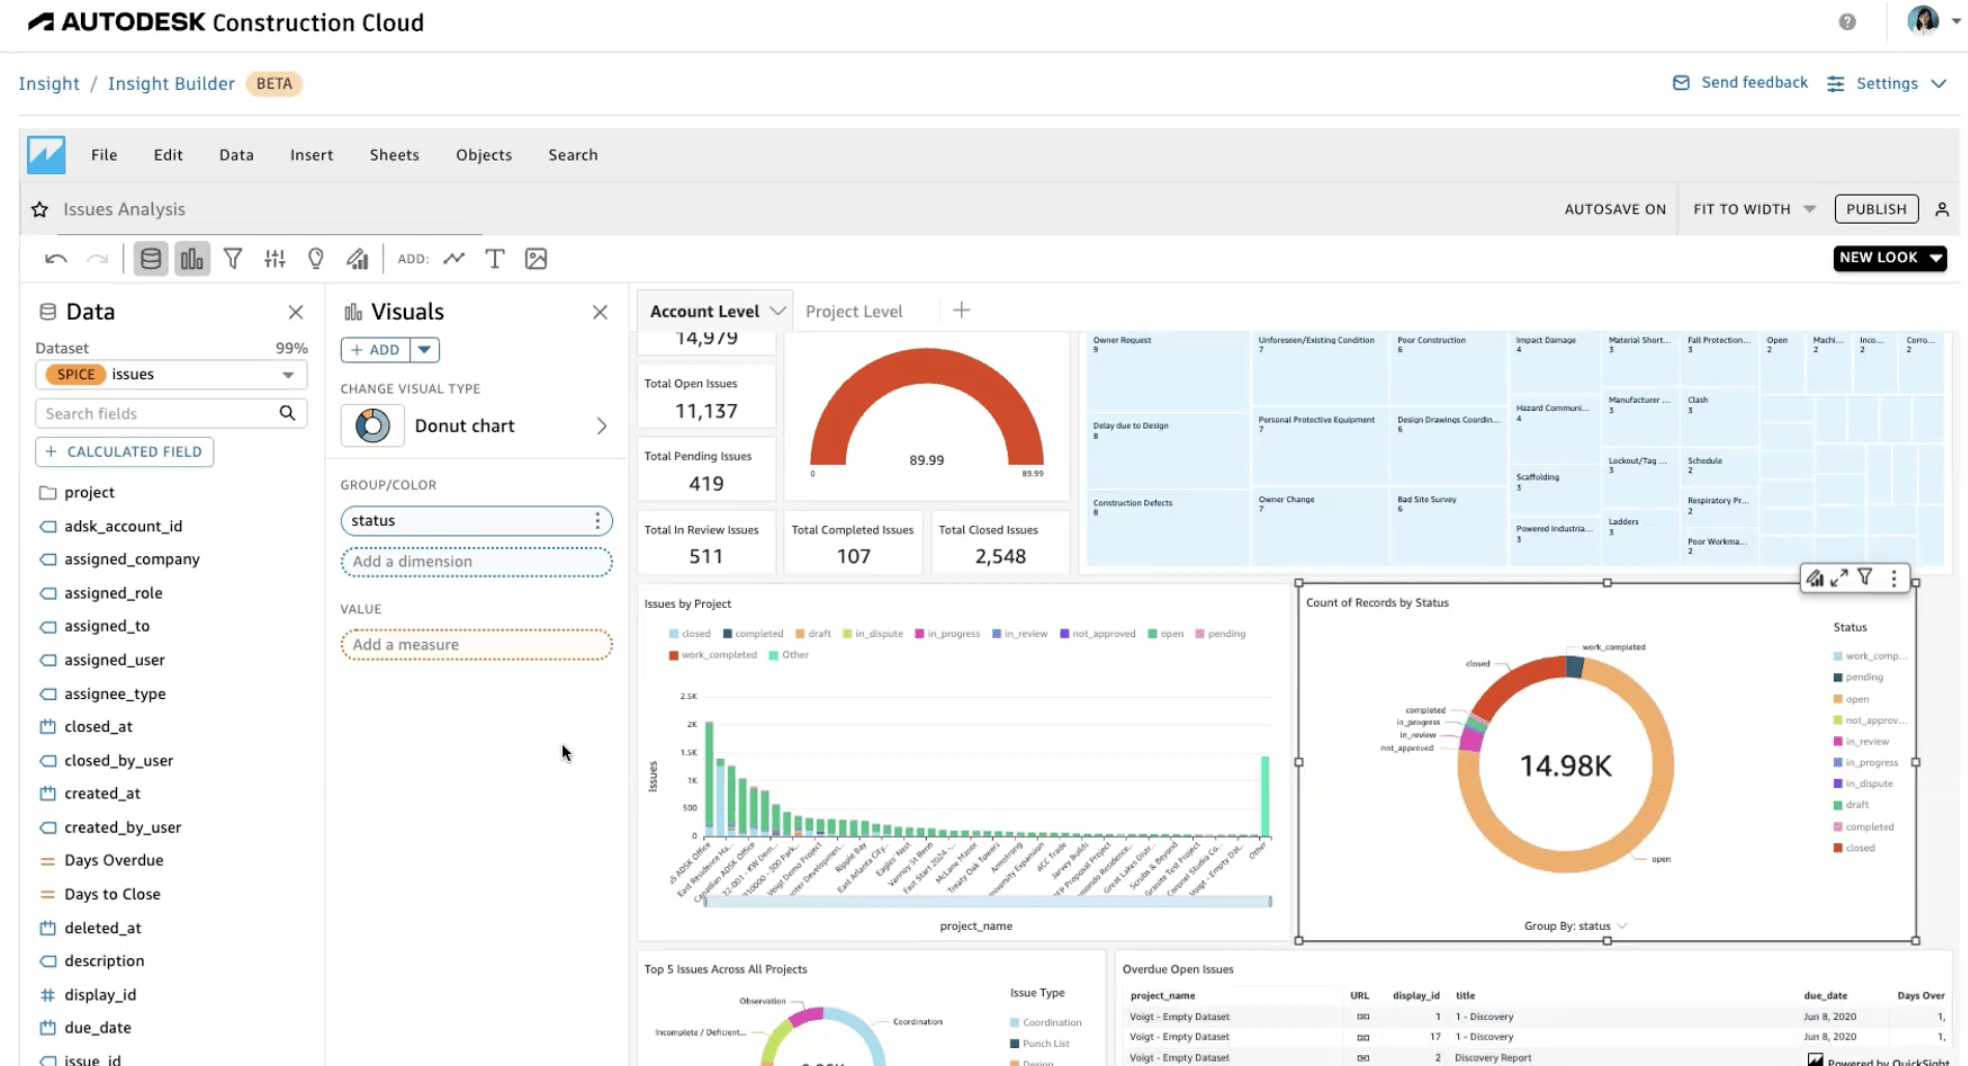Toggle the Autosave On control
Screen dimensions: 1968x1066
click(1615, 209)
